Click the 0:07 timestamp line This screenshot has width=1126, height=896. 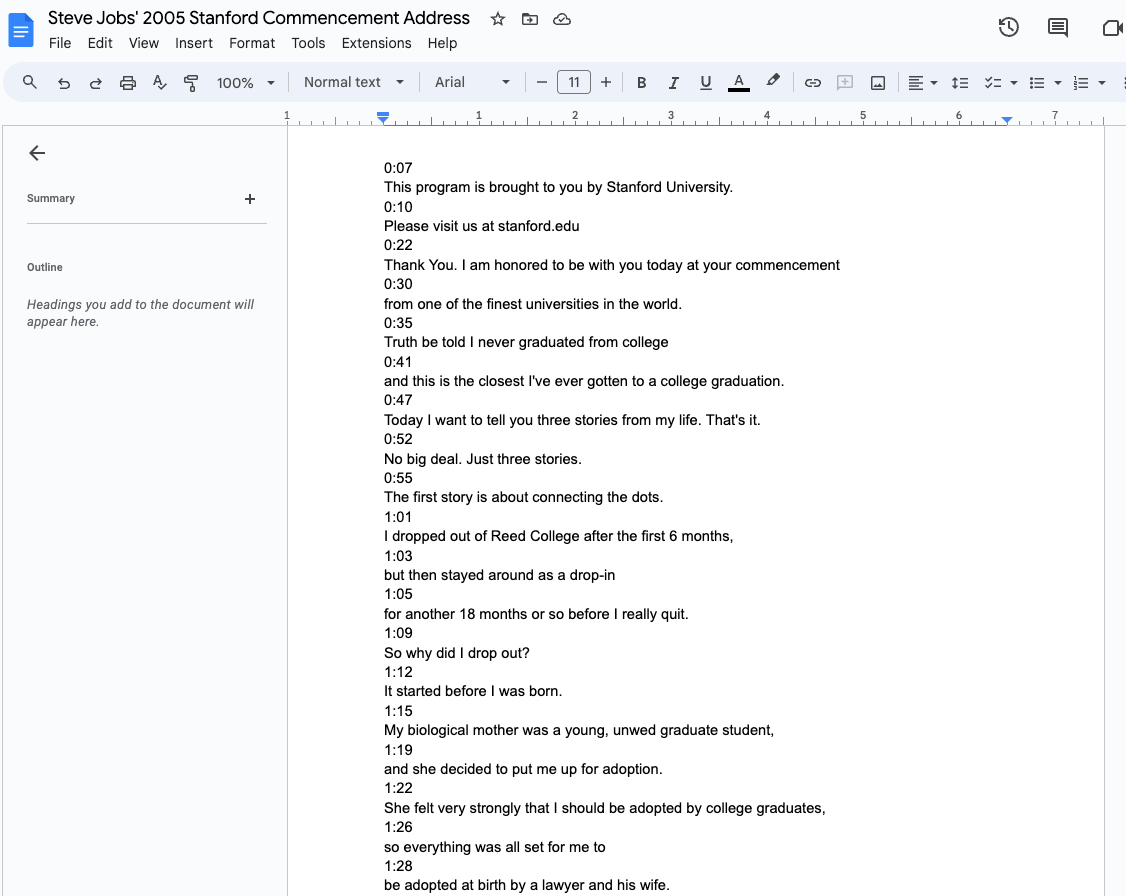click(x=398, y=168)
